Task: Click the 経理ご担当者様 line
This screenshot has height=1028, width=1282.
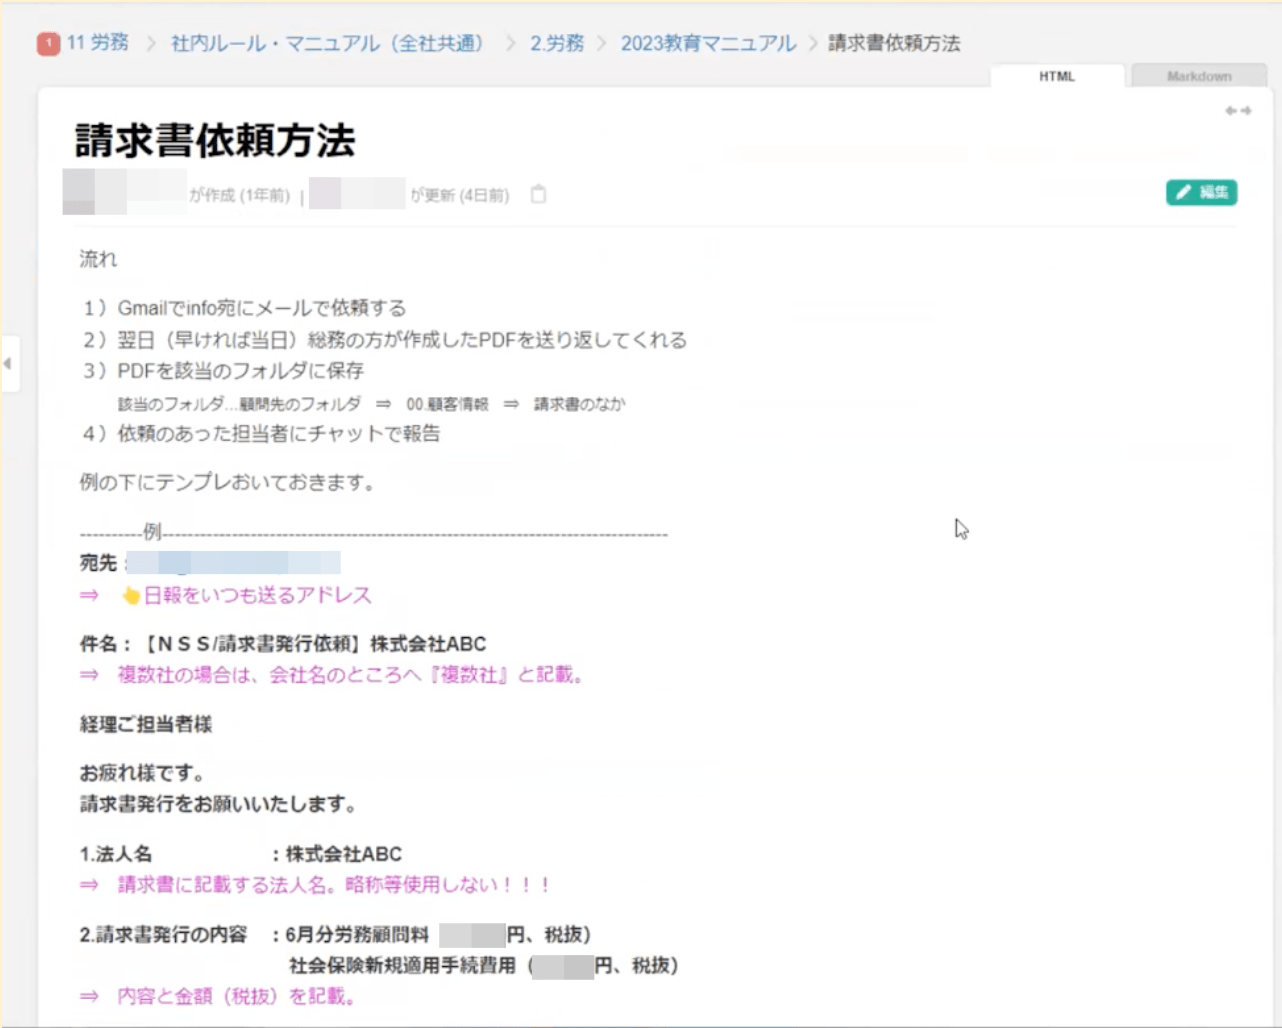Action: (x=146, y=724)
